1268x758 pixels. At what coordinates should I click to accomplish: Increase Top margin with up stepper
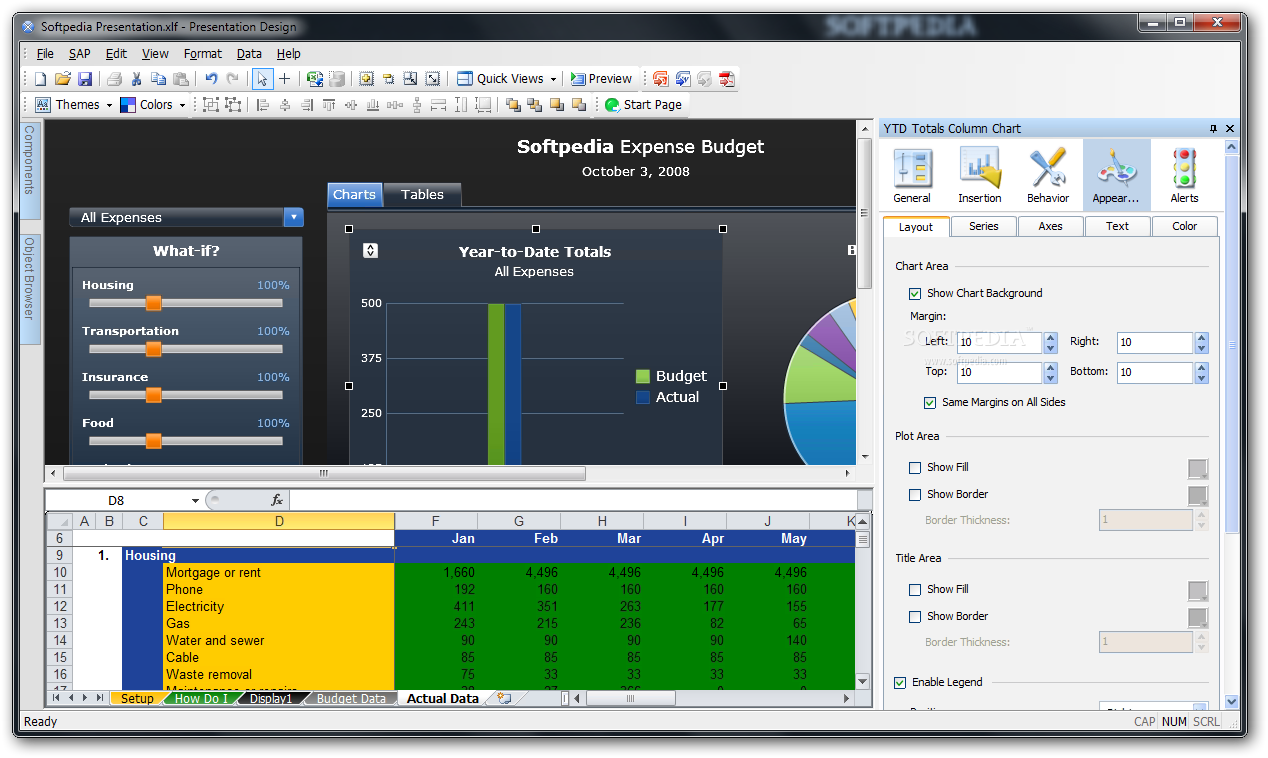pos(1050,367)
